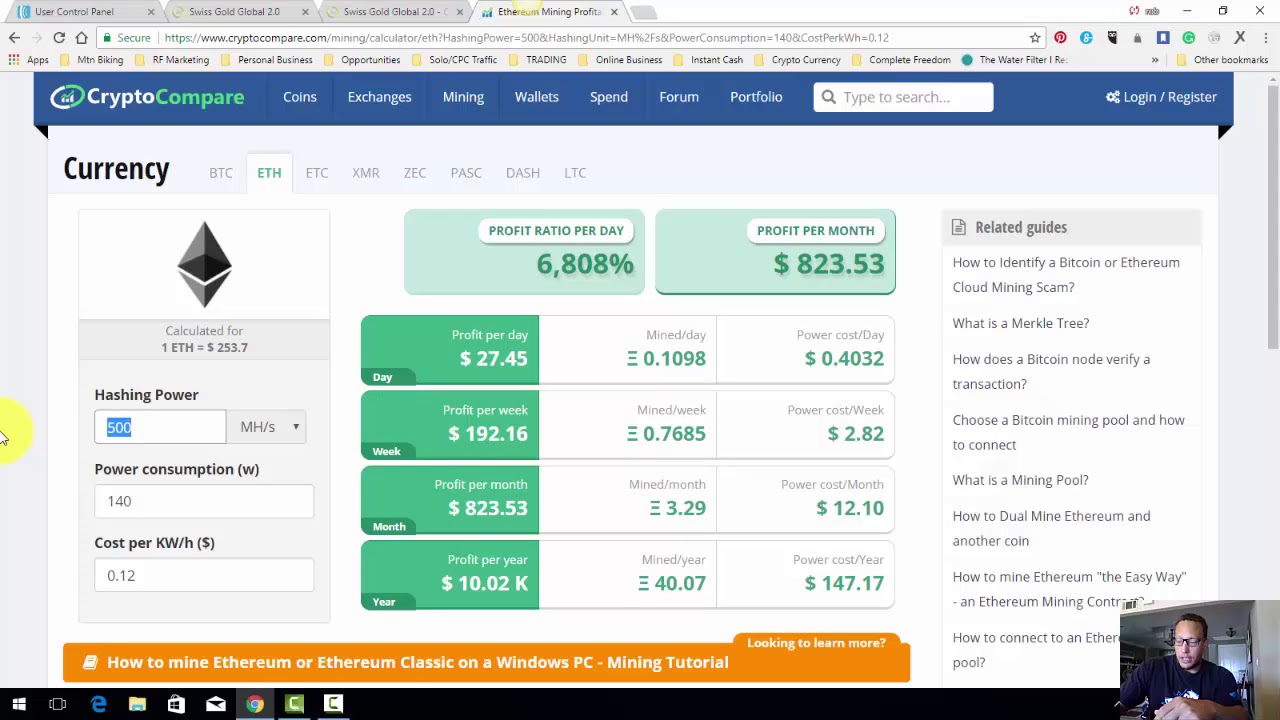Open Mail app from taskbar

(215, 704)
